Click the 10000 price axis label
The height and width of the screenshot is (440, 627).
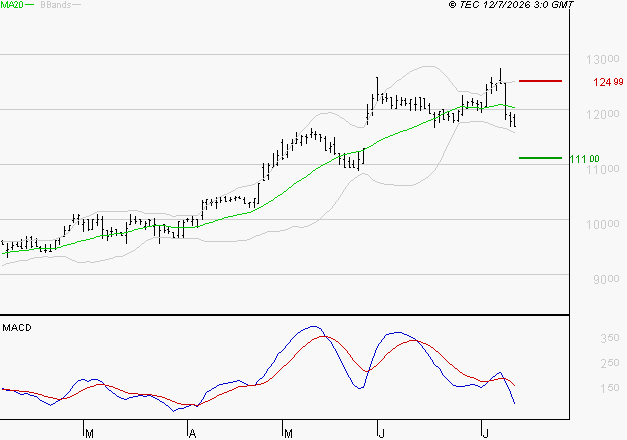click(603, 224)
